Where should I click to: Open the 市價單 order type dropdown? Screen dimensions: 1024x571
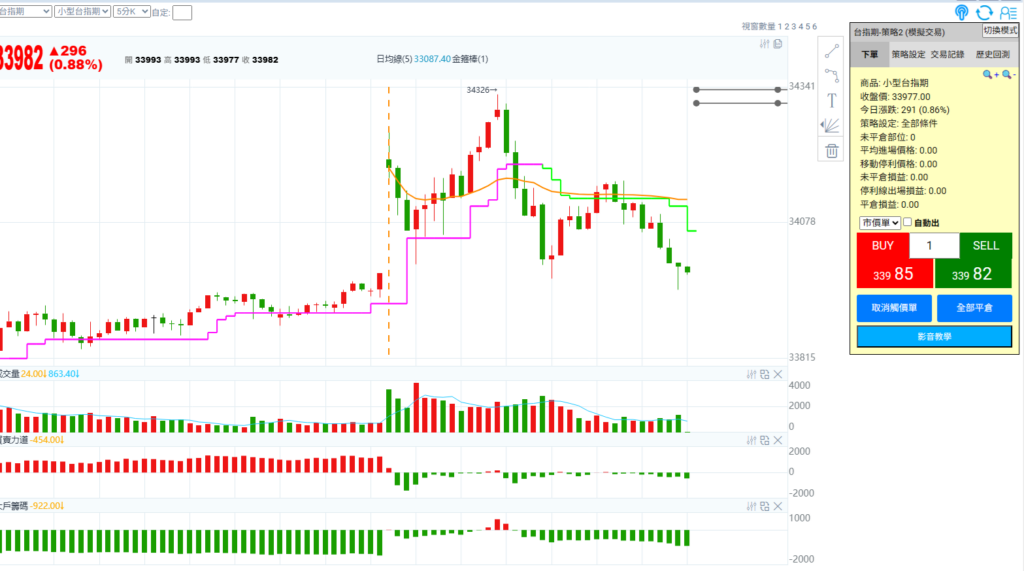coord(880,222)
